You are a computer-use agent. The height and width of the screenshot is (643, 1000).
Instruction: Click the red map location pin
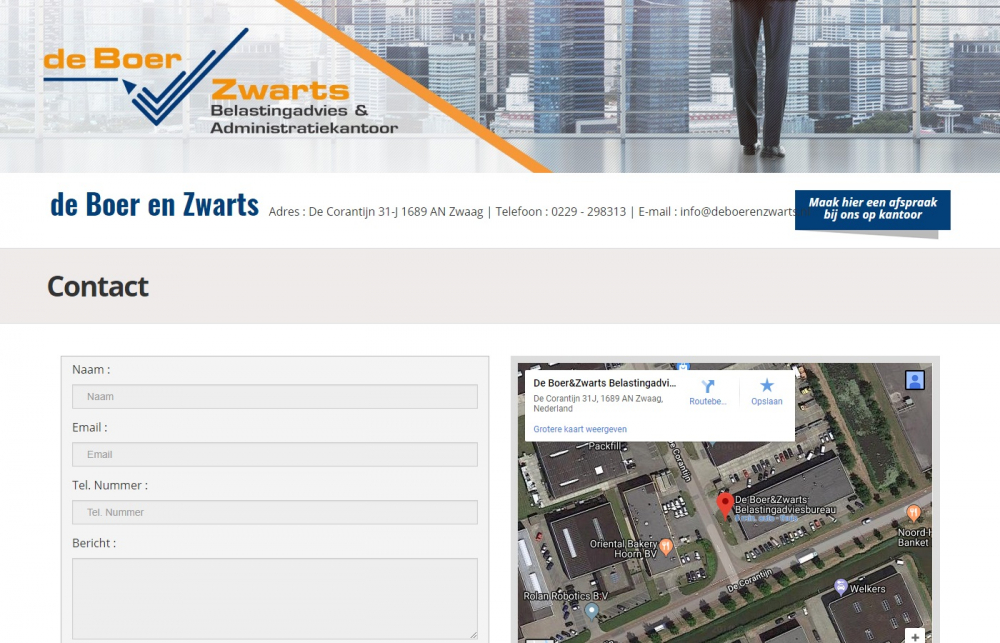pyautogui.click(x=725, y=506)
